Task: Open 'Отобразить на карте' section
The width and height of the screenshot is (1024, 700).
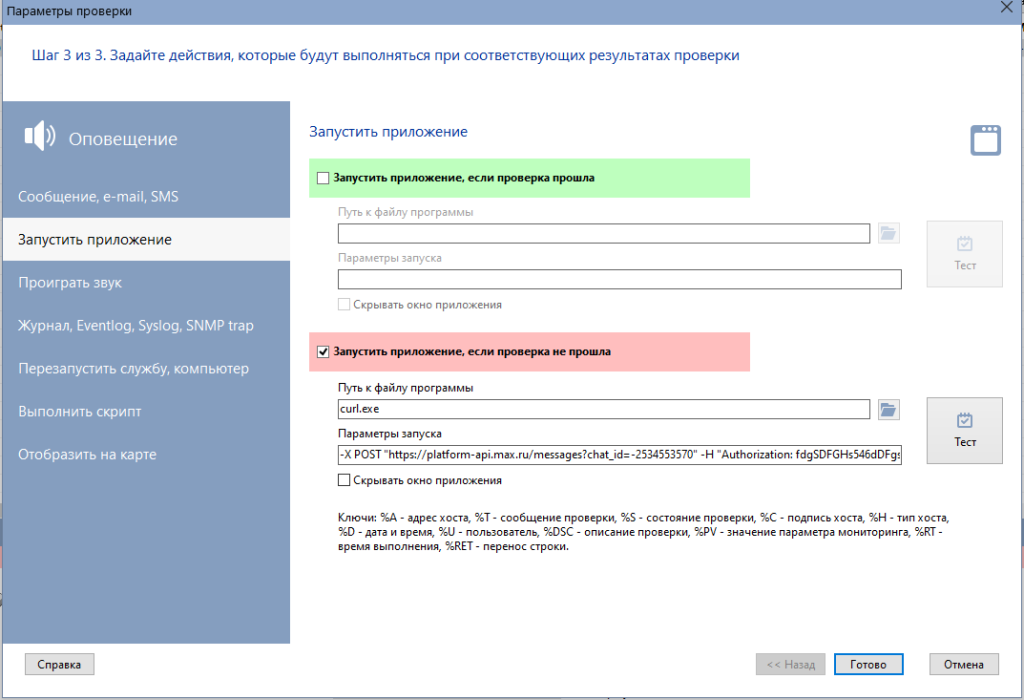Action: [87, 455]
